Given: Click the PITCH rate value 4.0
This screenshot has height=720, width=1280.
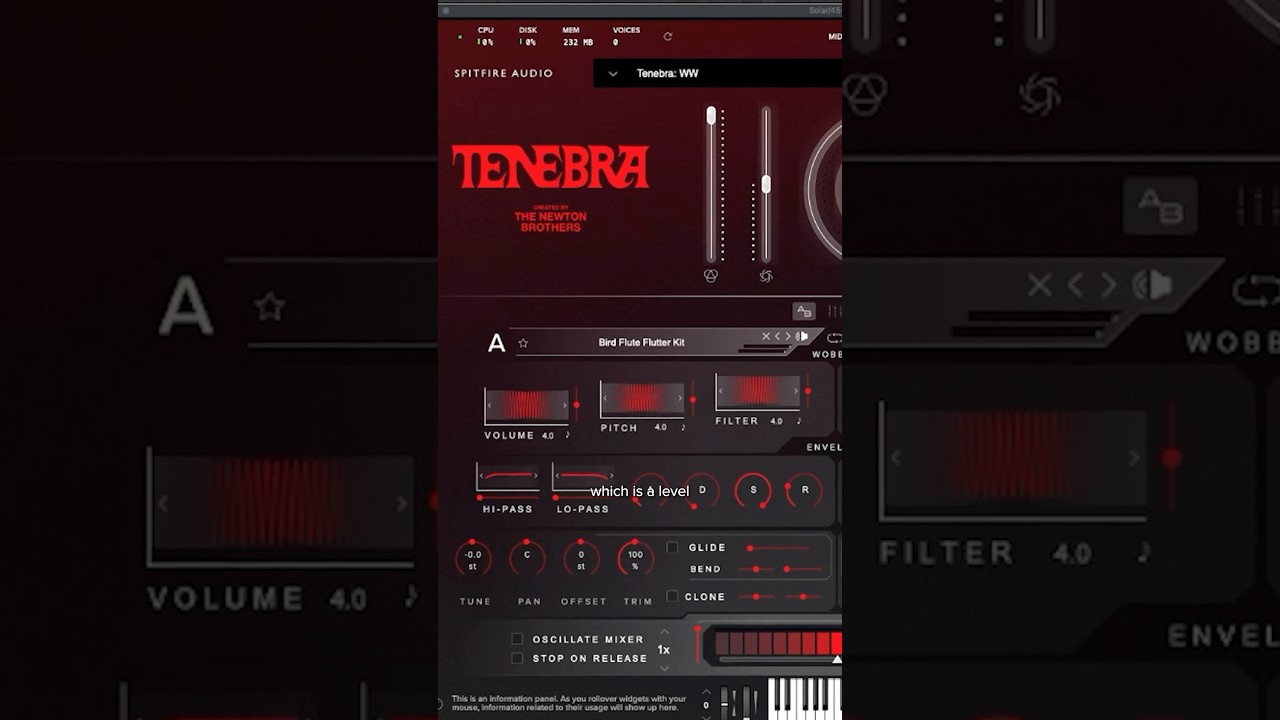Looking at the screenshot, I should [661, 428].
